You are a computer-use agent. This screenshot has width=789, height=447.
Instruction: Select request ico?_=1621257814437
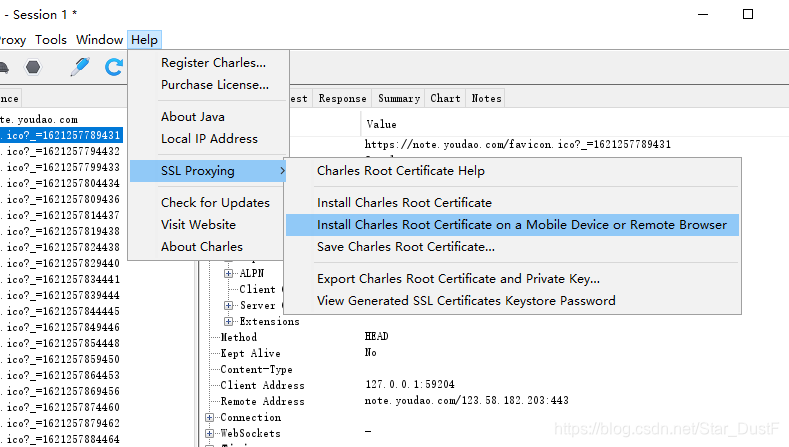pos(61,215)
